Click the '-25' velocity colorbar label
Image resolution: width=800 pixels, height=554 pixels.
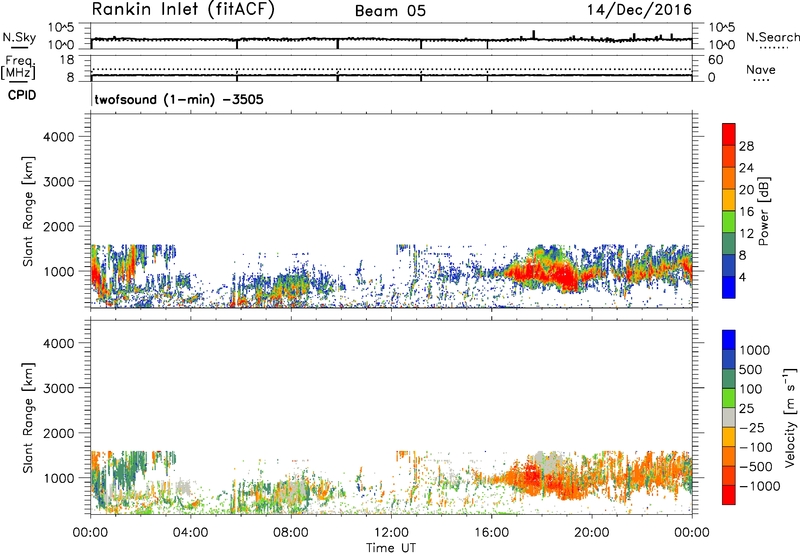751,428
